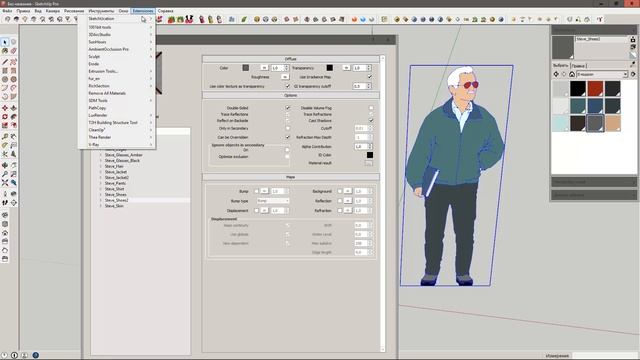Expand Steve_Glasses_Amber tree node
This screenshot has width=640, height=360.
[x=100, y=155]
